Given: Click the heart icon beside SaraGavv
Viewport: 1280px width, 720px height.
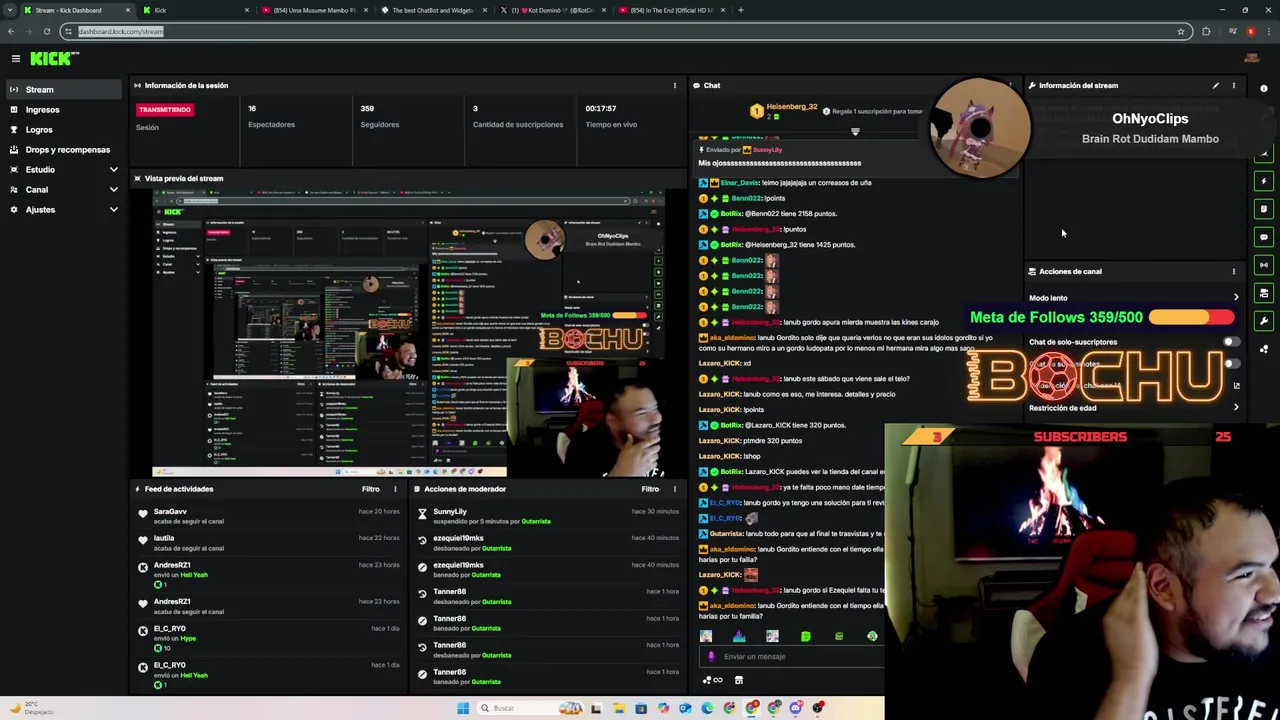Looking at the screenshot, I should point(143,514).
